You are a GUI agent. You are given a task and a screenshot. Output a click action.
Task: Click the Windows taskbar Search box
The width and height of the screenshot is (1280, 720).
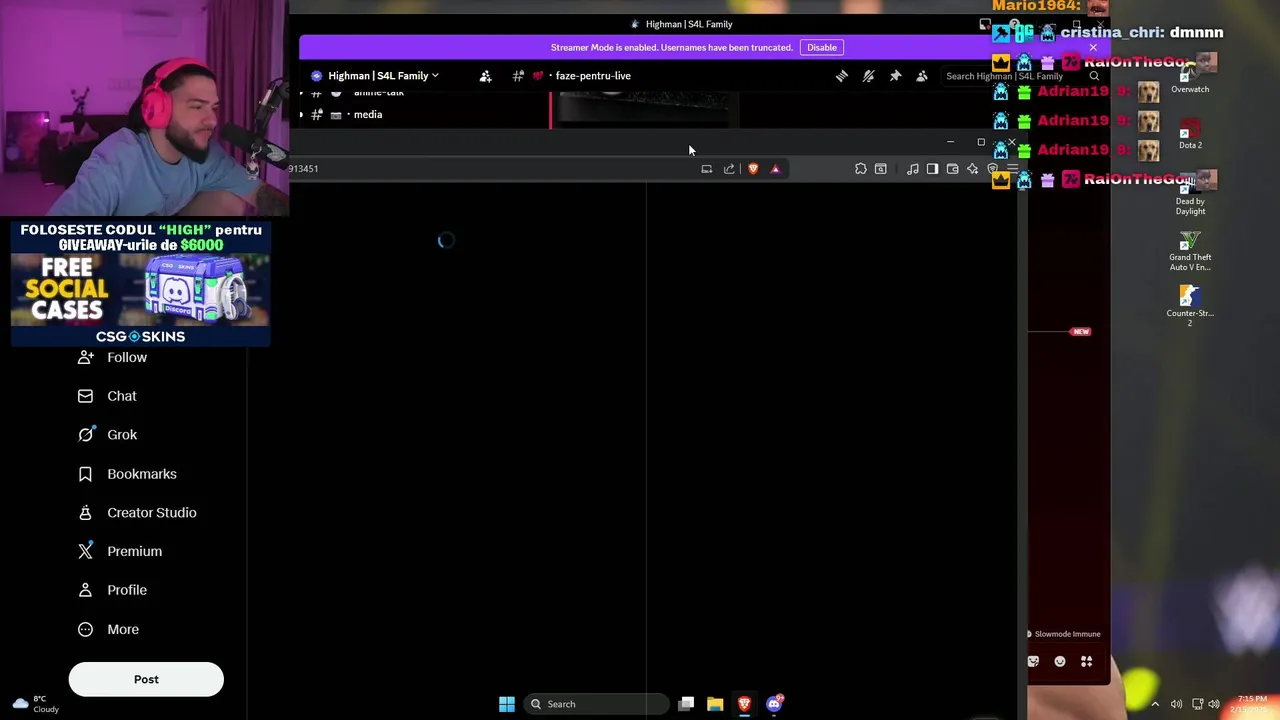click(x=596, y=704)
